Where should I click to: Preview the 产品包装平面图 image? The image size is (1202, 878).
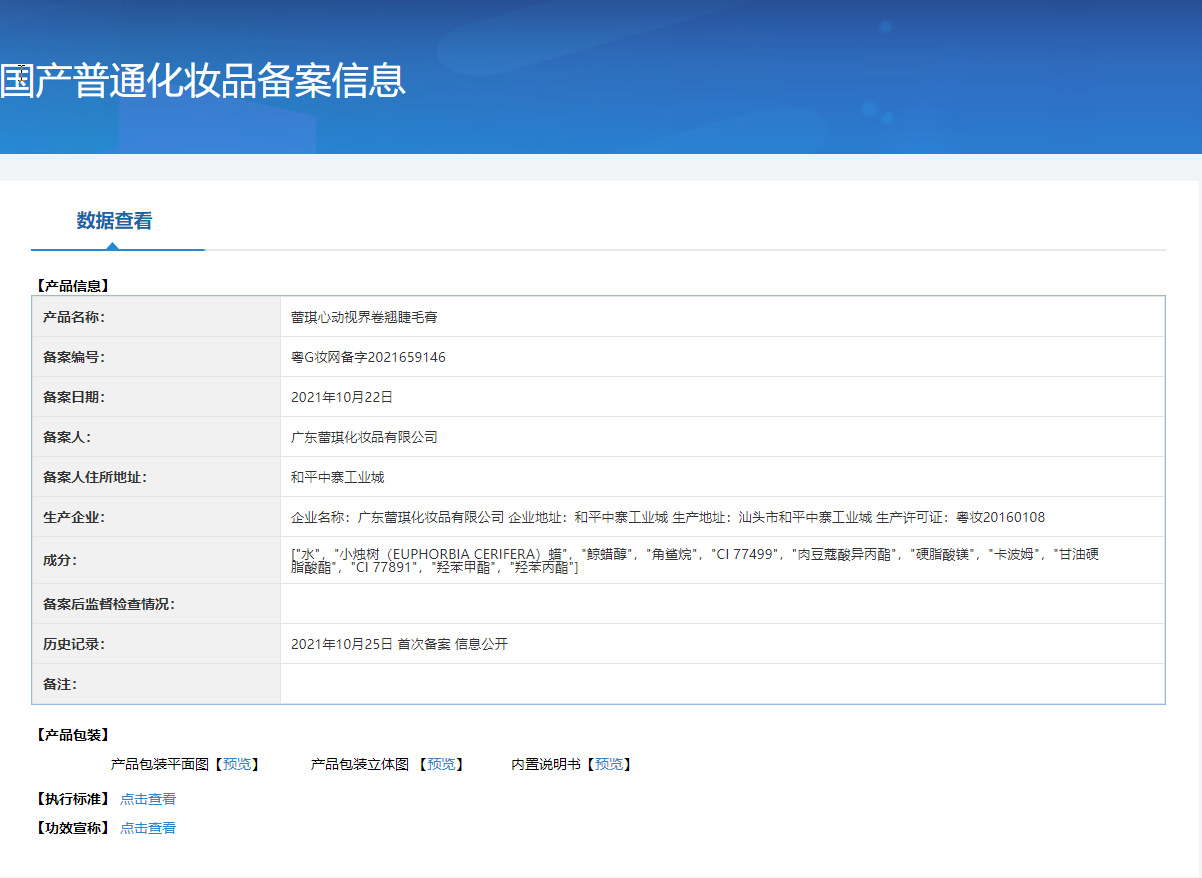[237, 764]
